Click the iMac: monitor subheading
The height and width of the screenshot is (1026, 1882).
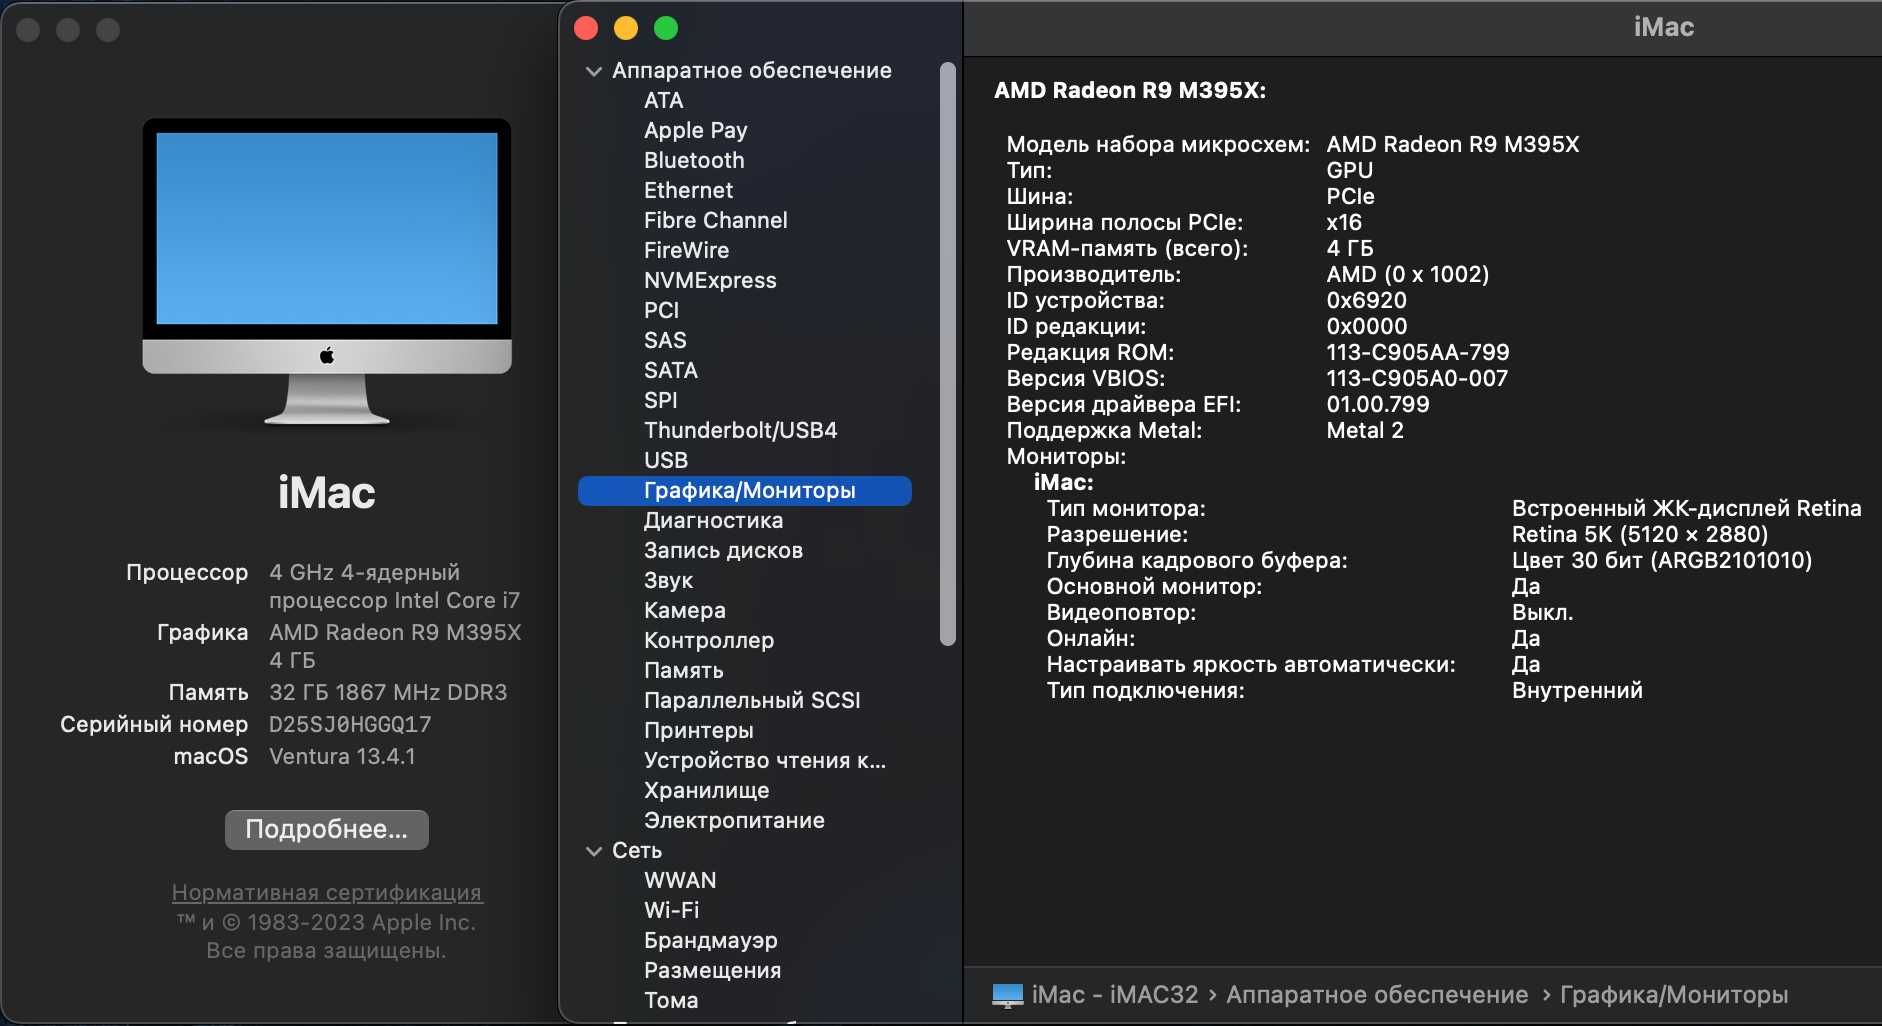pos(1063,483)
